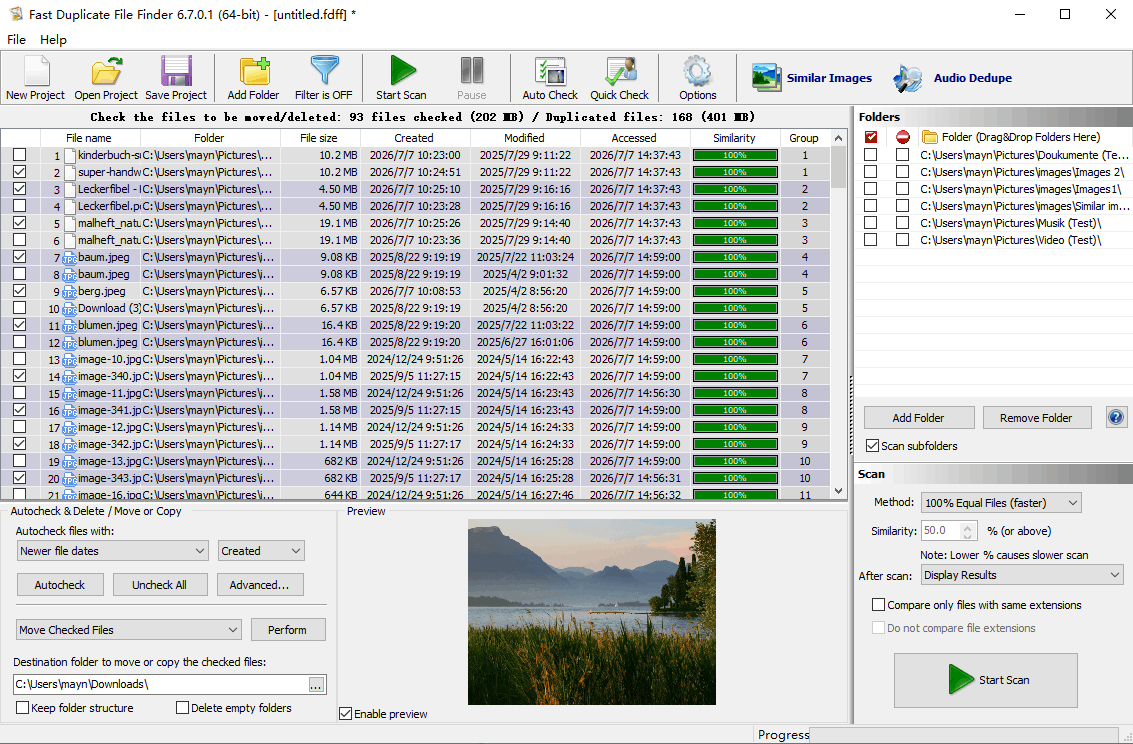The height and width of the screenshot is (744, 1133).
Task: Sort by the File size column header
Action: pyautogui.click(x=319, y=138)
